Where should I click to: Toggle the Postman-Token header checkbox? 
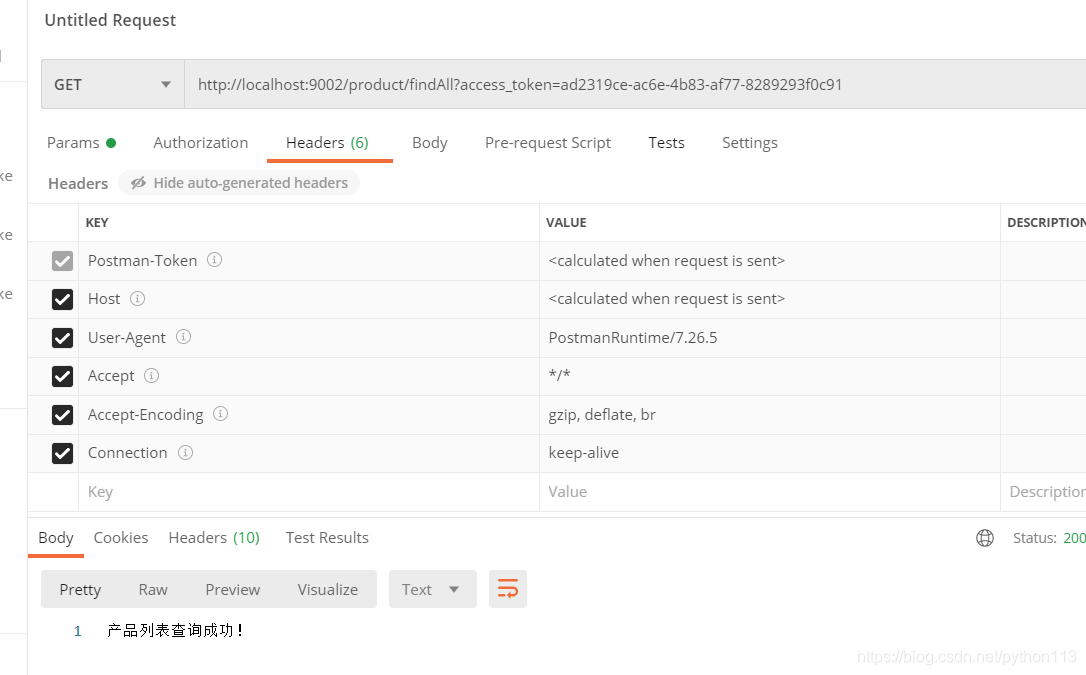(62, 261)
